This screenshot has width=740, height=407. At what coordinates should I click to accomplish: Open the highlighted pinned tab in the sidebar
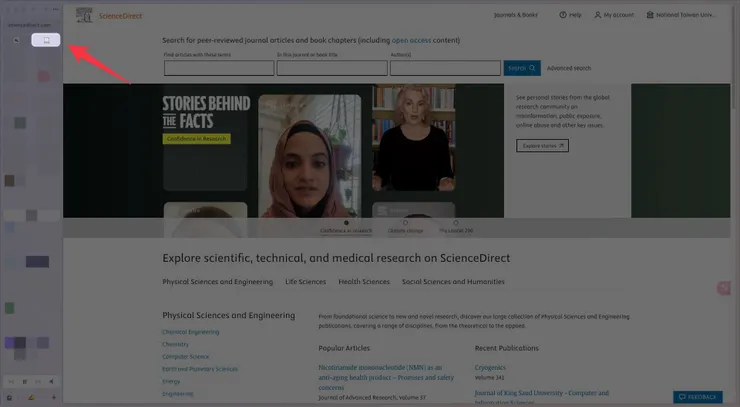[46, 40]
